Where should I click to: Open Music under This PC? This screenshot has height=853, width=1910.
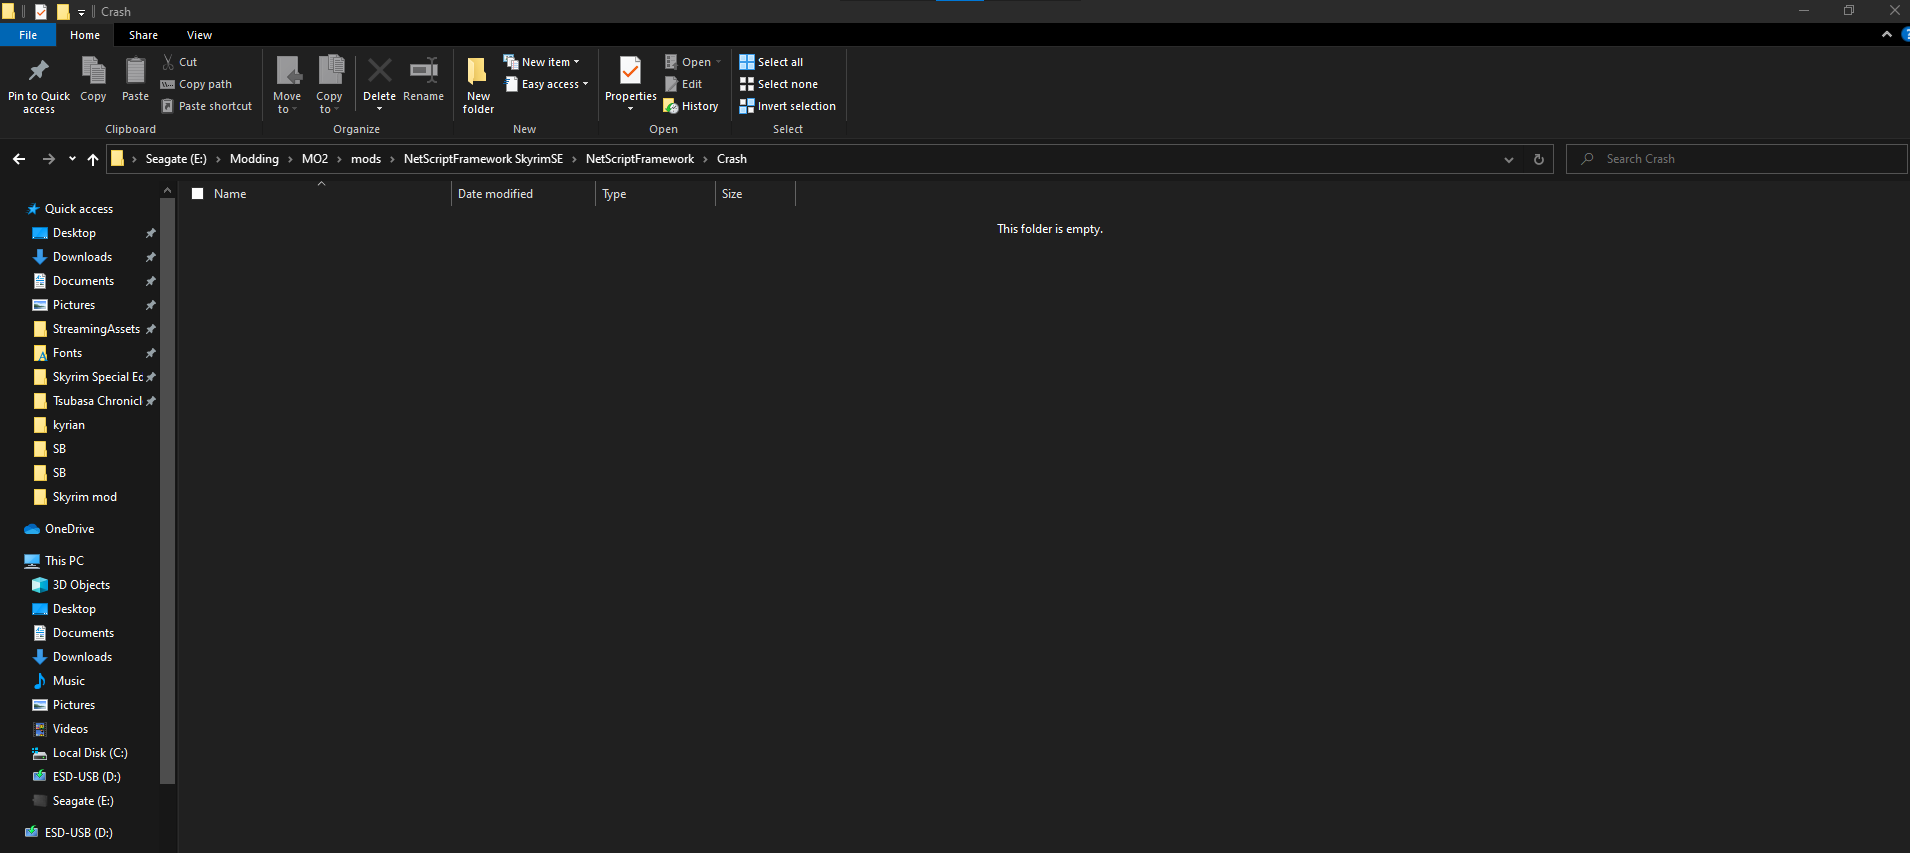[68, 681]
